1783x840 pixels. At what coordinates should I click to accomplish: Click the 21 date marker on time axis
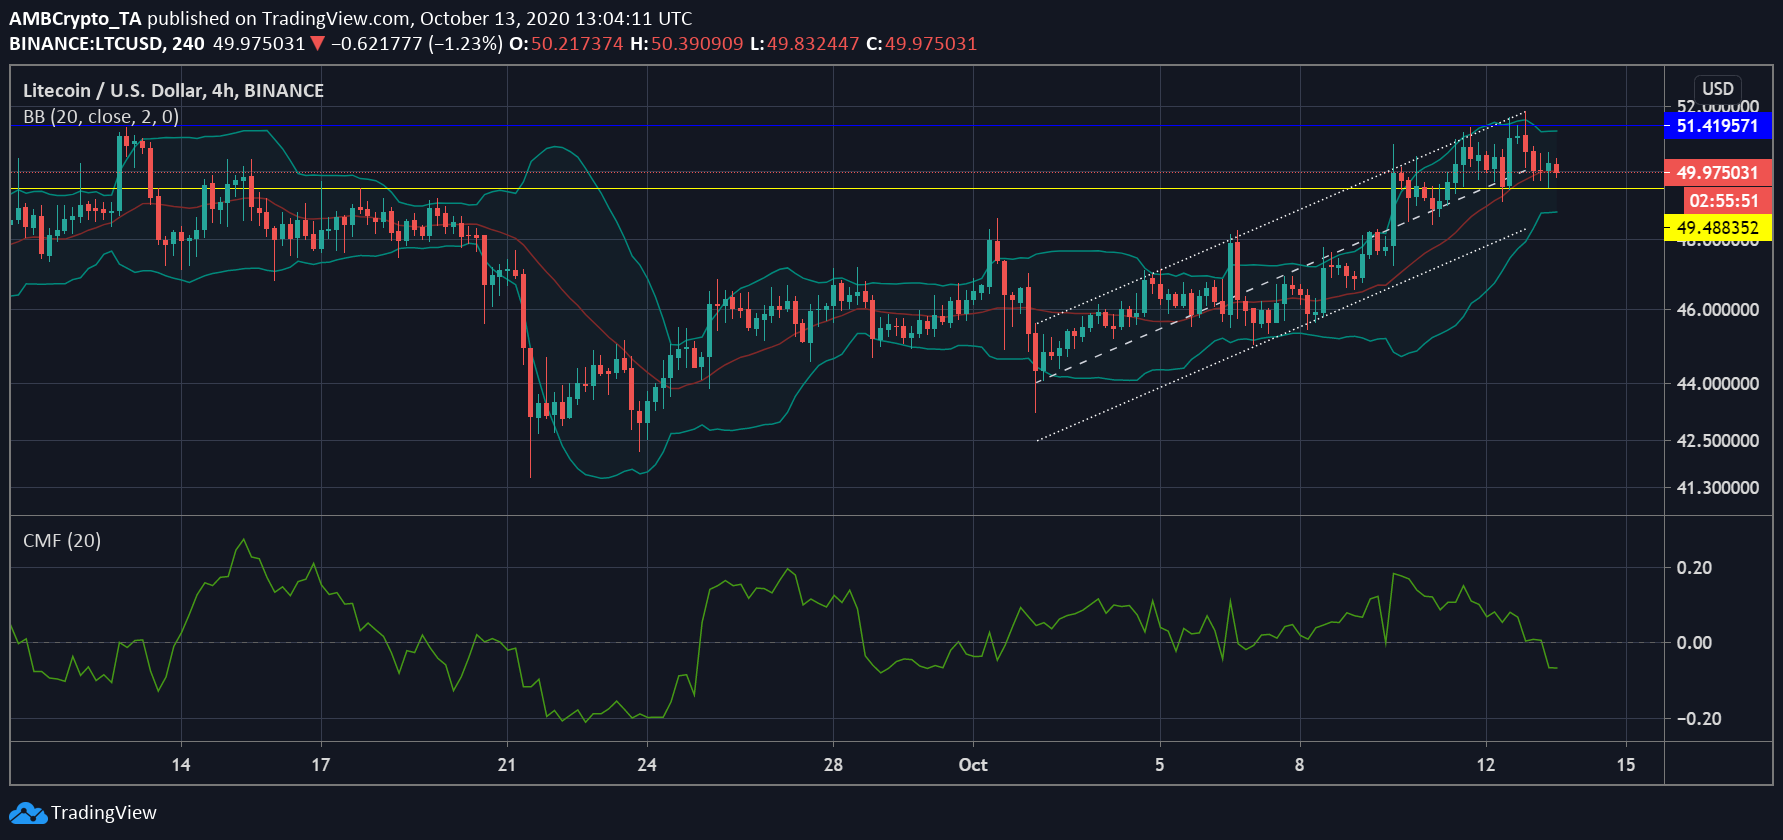[507, 765]
